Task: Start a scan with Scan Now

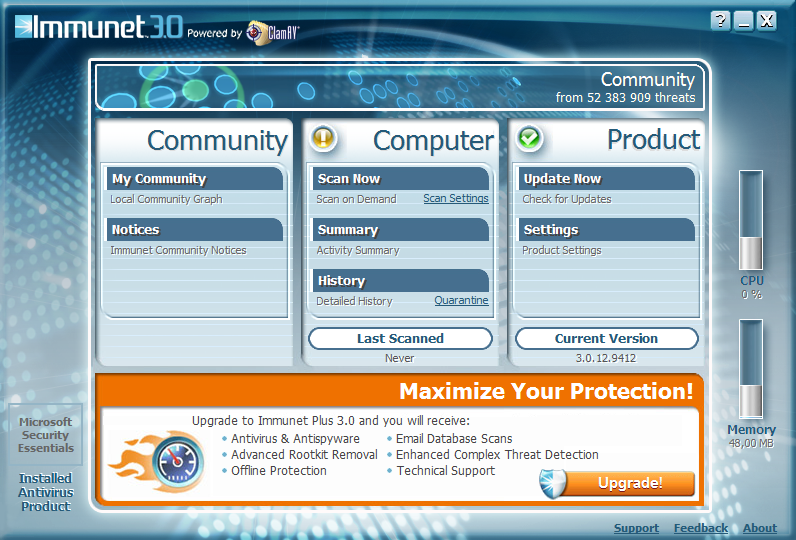Action: point(401,179)
